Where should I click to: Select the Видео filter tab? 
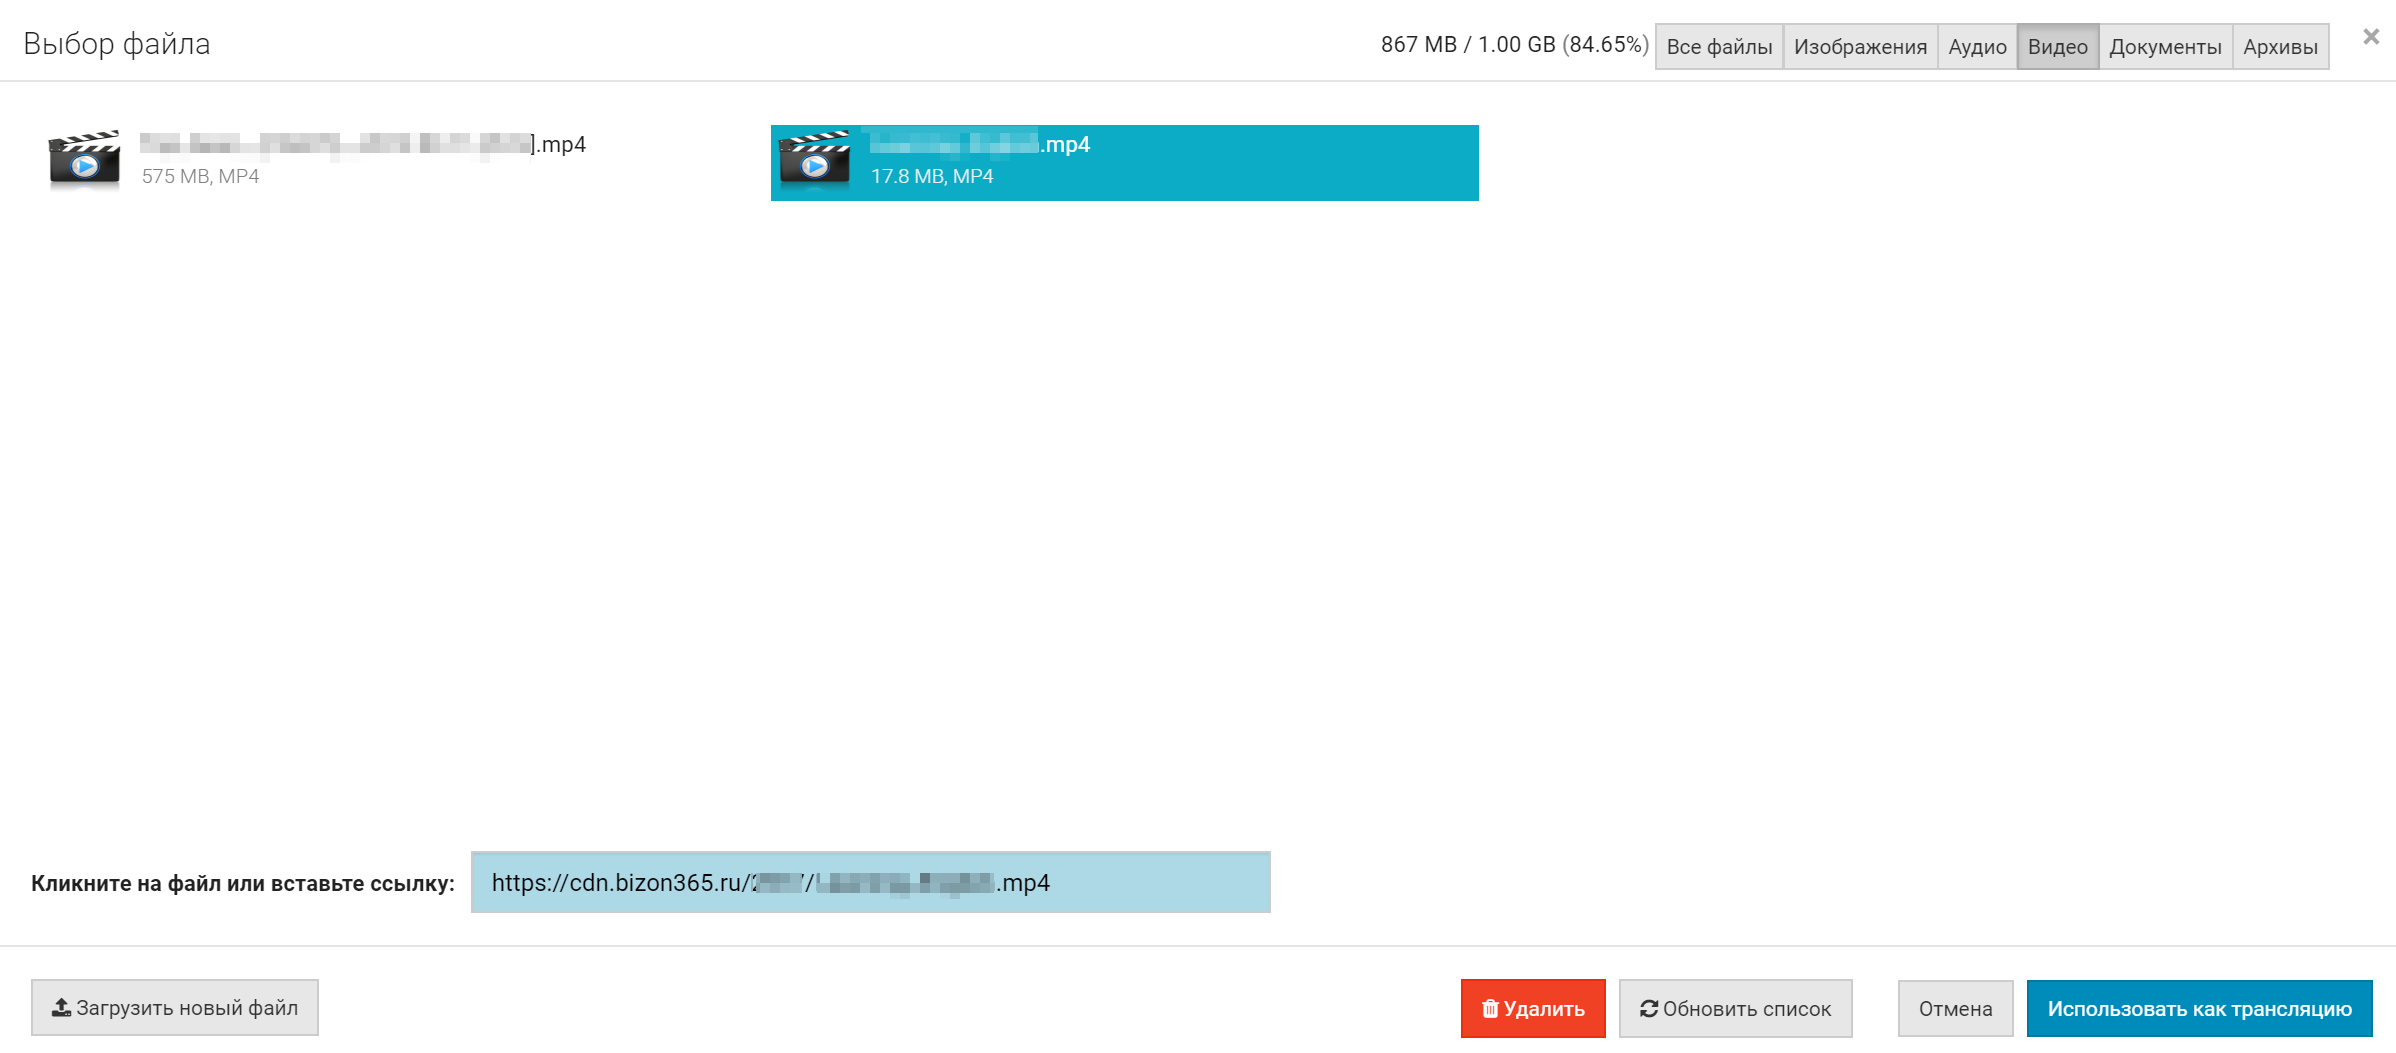coord(2057,47)
